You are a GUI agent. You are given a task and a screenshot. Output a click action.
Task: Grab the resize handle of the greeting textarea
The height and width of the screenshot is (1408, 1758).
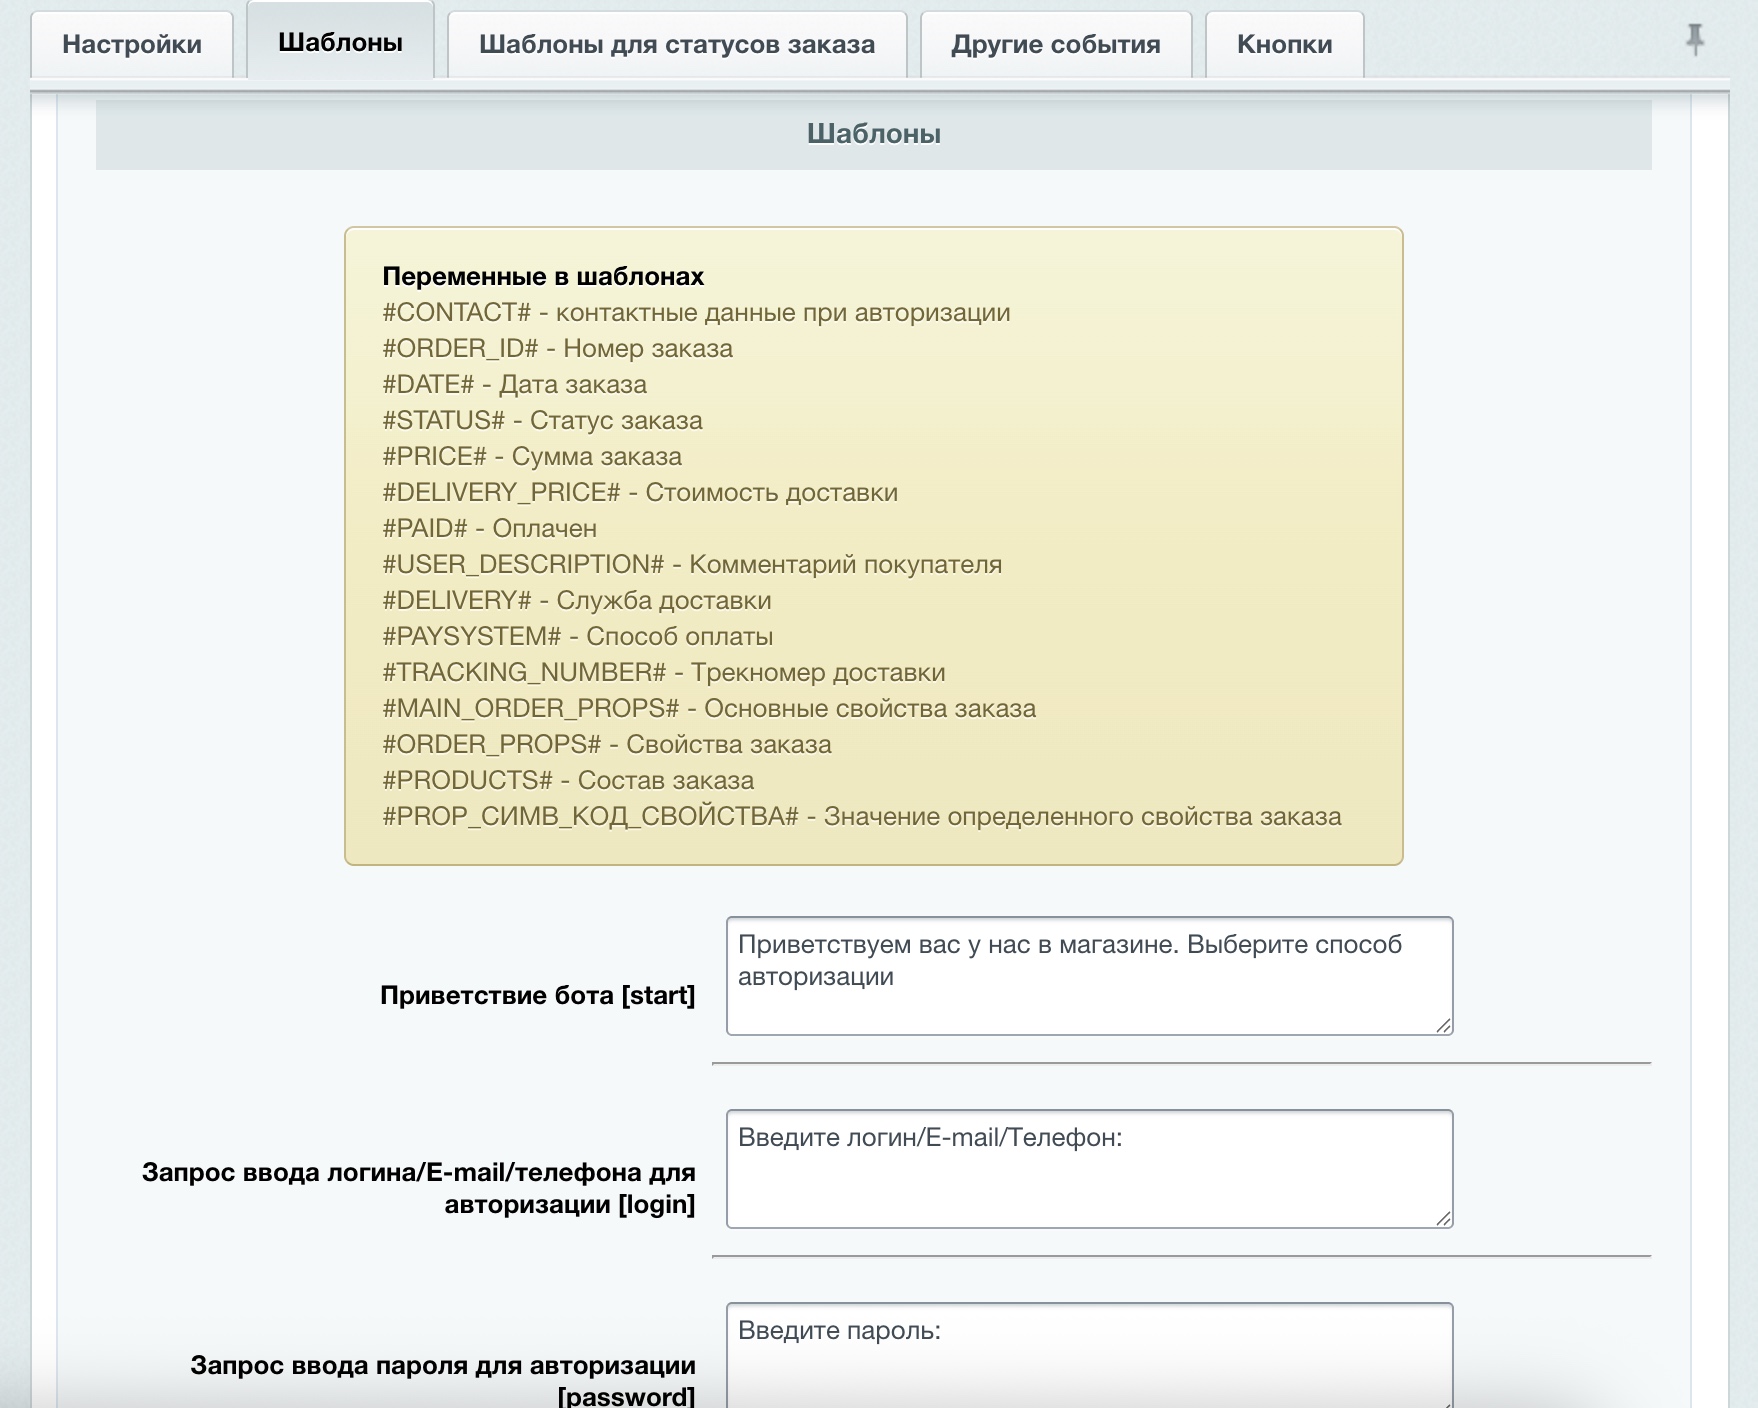pyautogui.click(x=1443, y=1025)
